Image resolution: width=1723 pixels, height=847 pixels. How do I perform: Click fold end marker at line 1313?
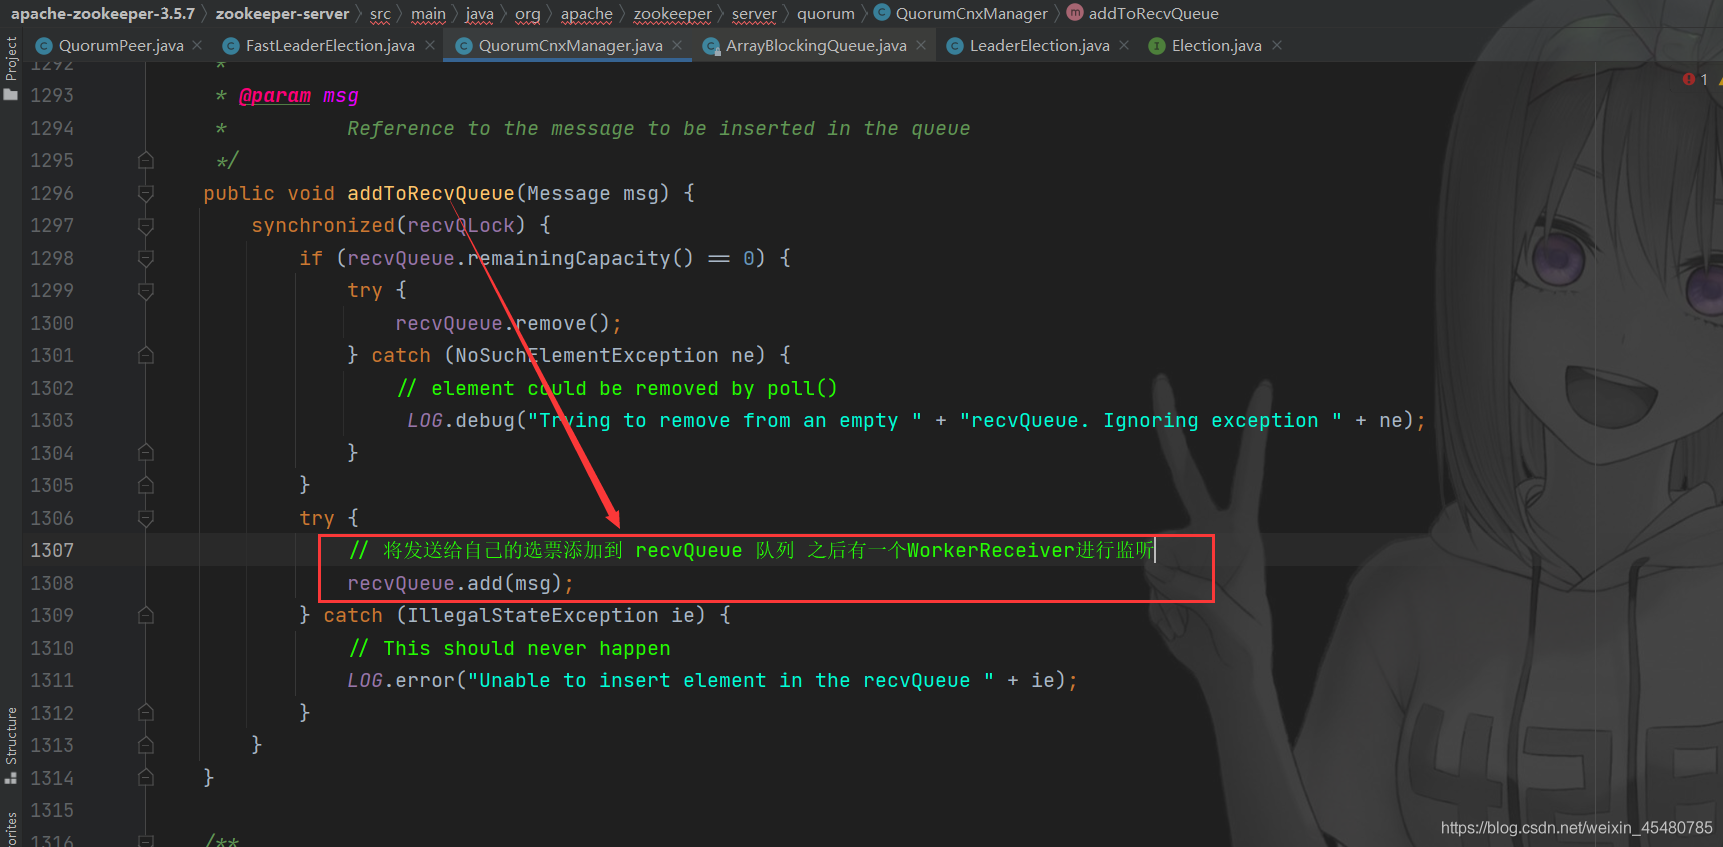(x=146, y=745)
